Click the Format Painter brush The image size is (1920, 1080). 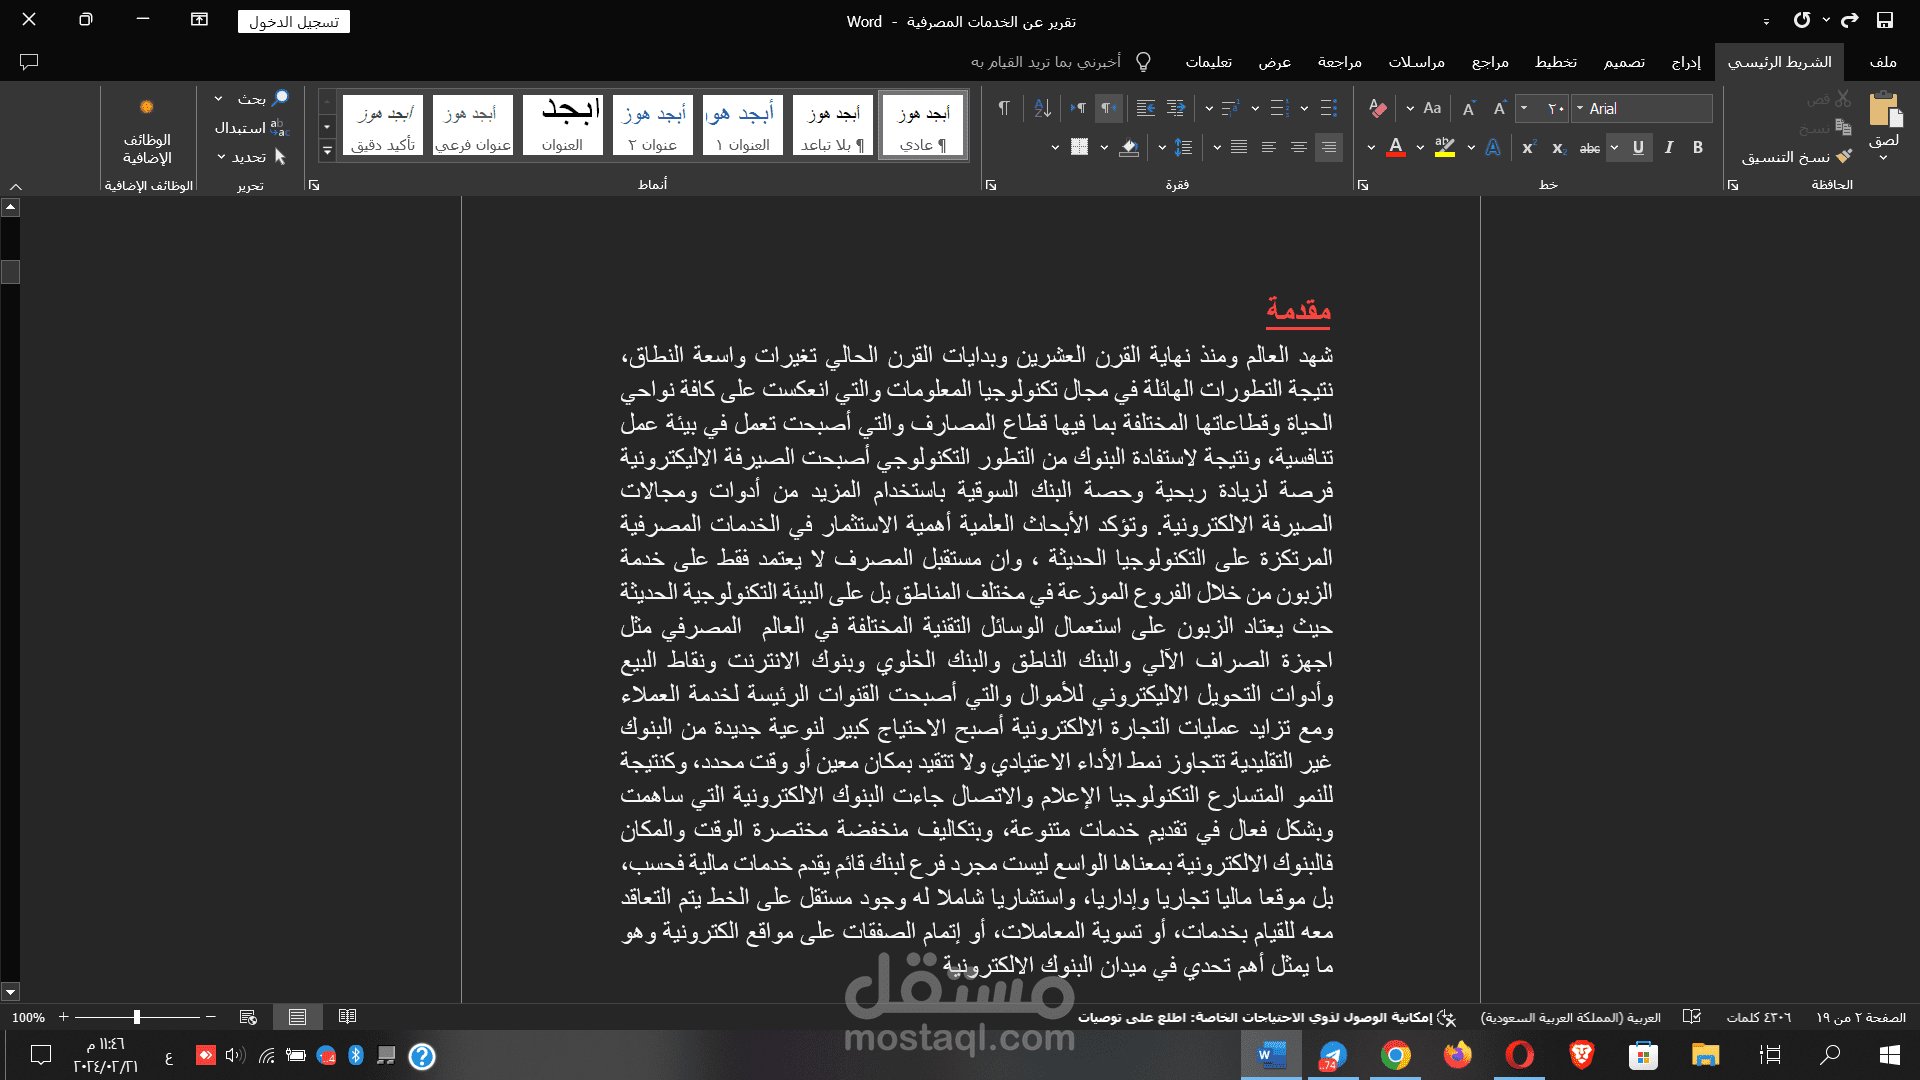1844,156
